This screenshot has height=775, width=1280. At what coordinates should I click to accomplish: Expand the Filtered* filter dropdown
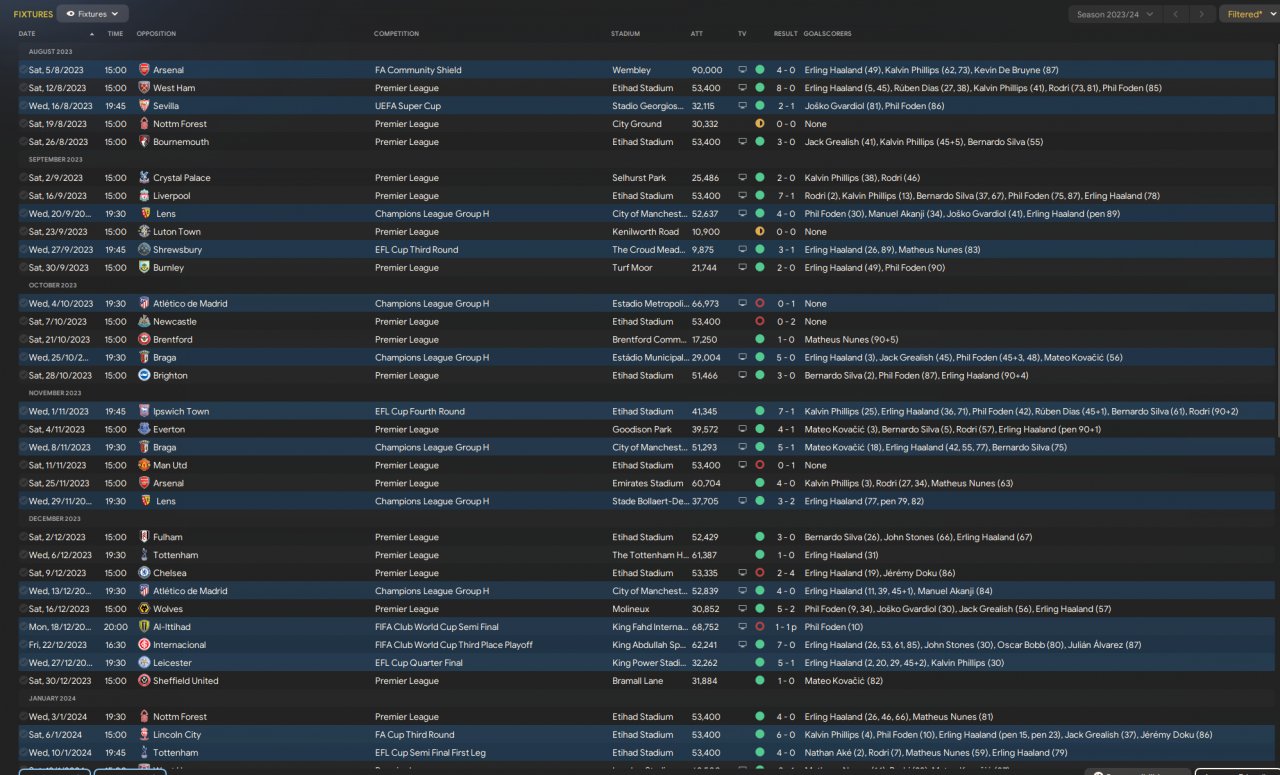pyautogui.click(x=1248, y=14)
